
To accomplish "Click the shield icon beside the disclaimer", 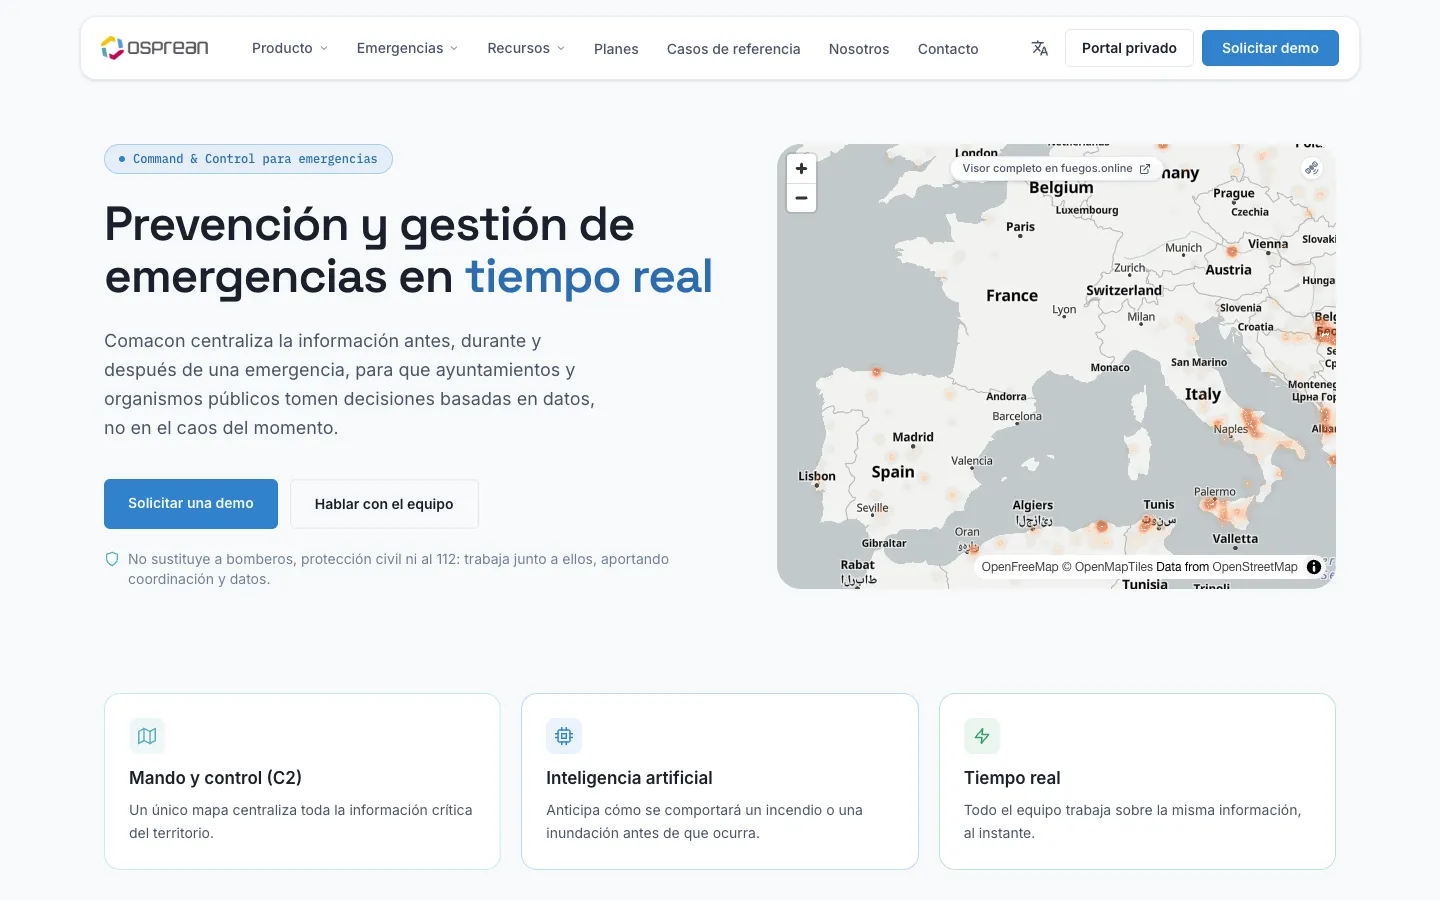I will [112, 559].
